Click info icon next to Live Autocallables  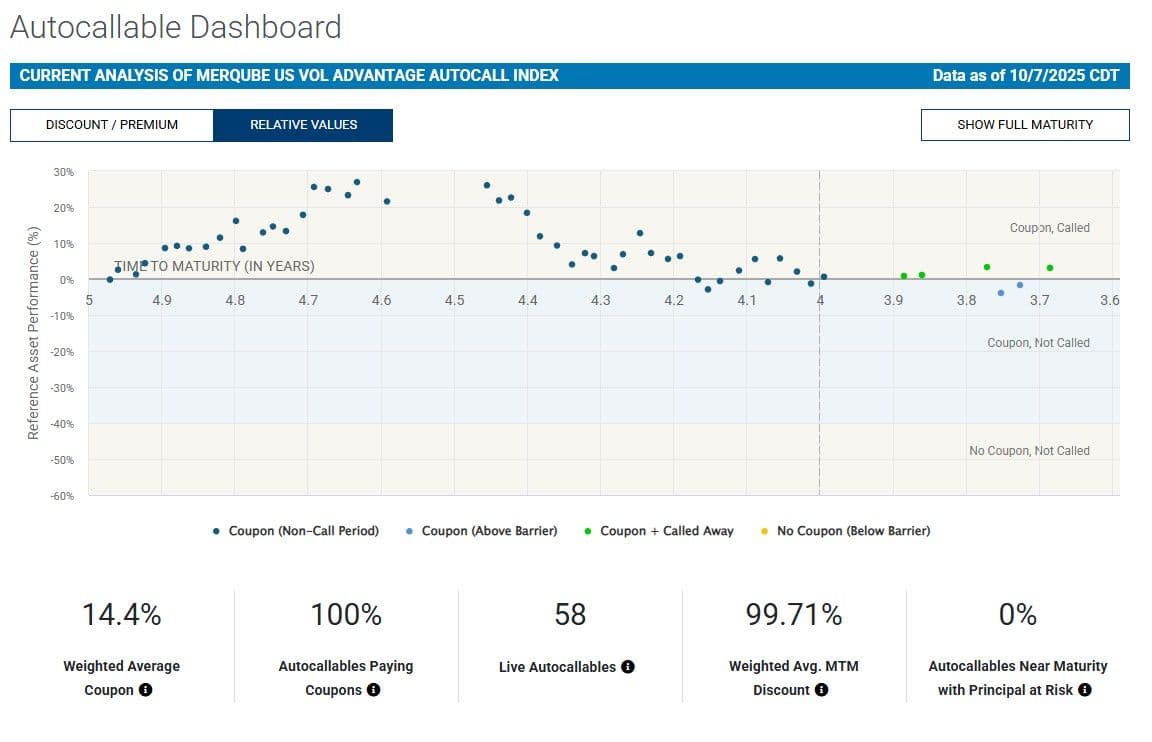[x=628, y=667]
